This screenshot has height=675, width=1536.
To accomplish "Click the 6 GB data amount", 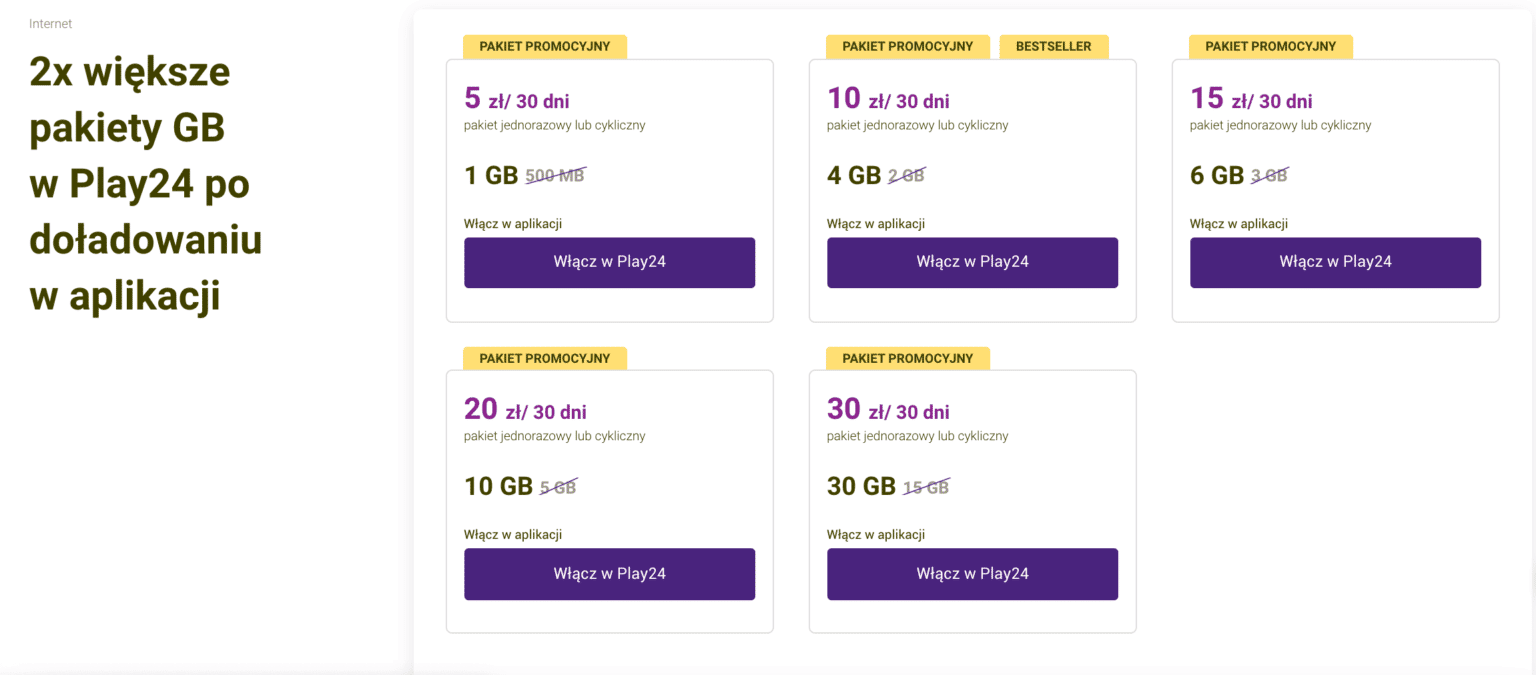I will [x=1217, y=176].
